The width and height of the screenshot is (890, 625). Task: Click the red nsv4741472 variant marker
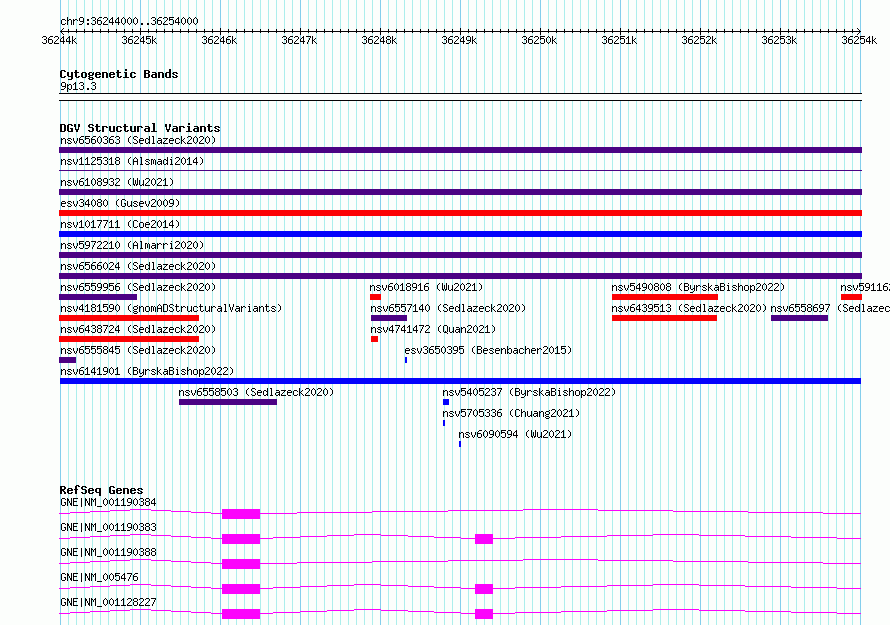tap(375, 339)
